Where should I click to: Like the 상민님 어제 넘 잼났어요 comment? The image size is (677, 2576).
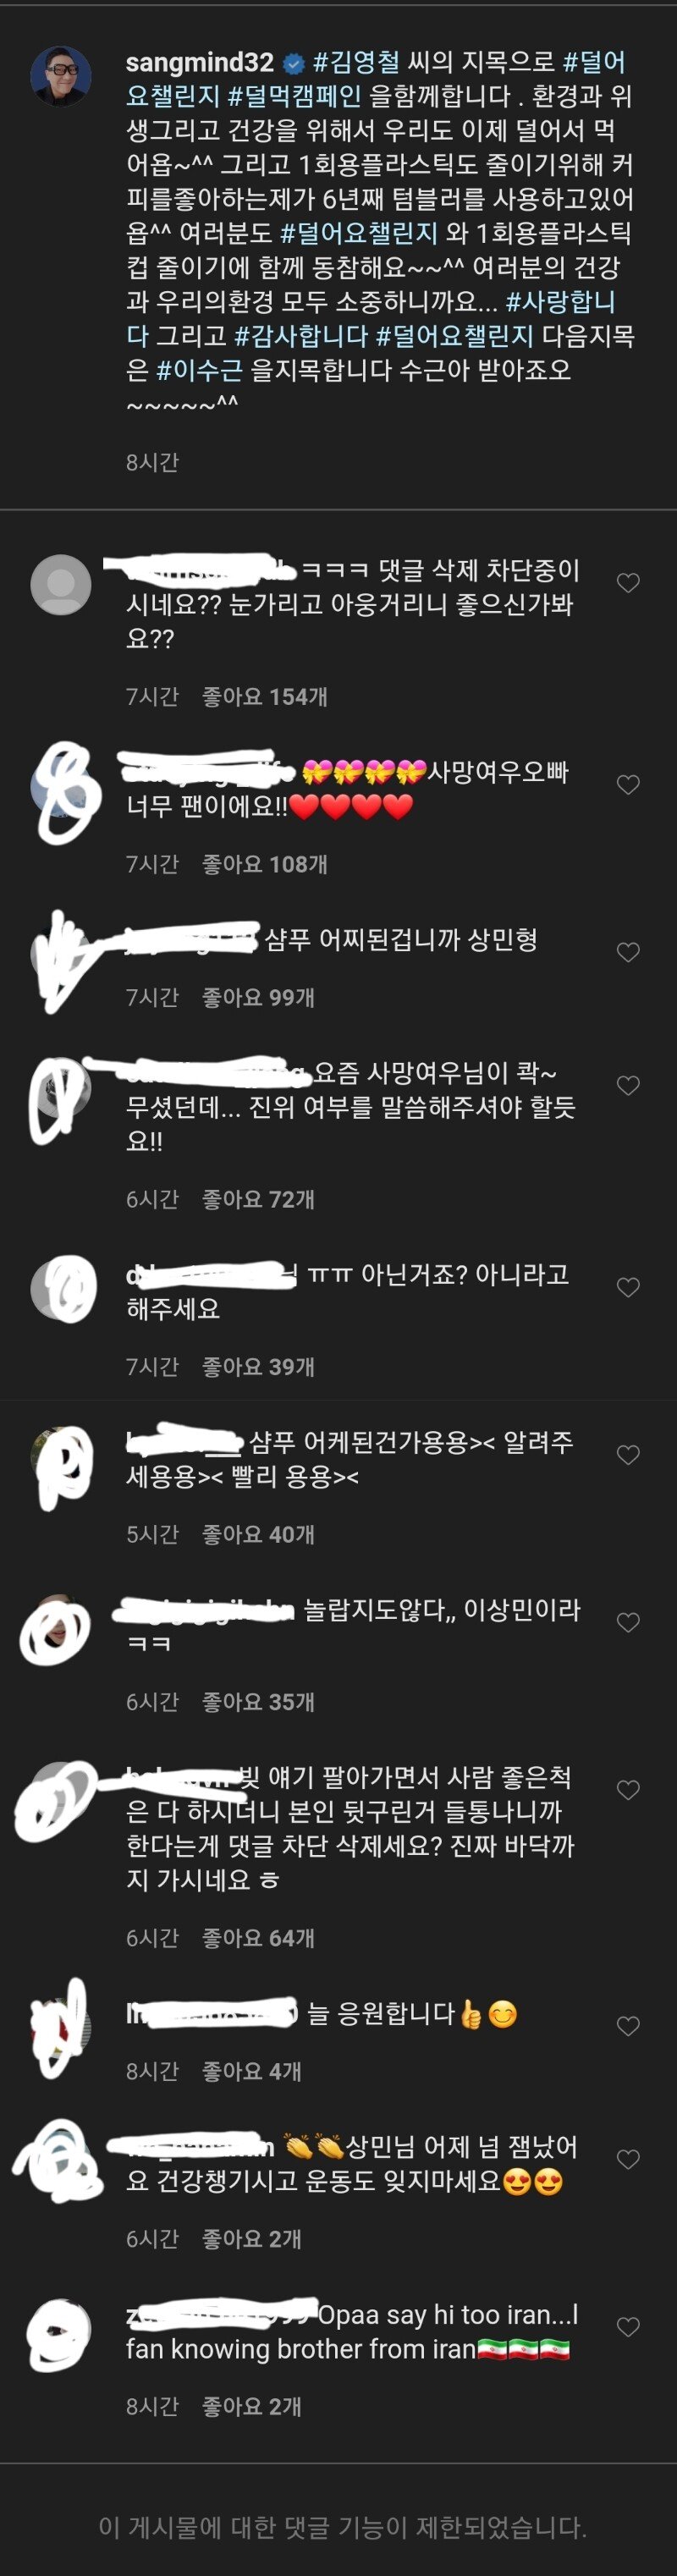pyautogui.click(x=628, y=2160)
